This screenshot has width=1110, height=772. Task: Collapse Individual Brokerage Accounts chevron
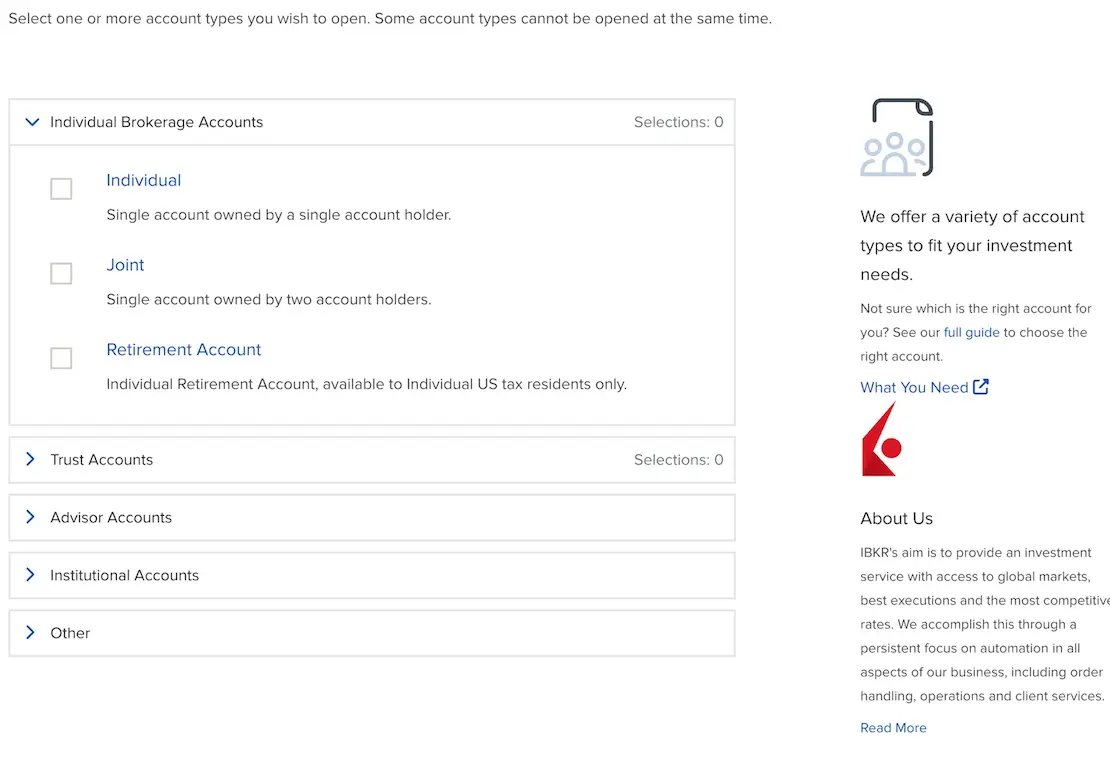tap(31, 122)
